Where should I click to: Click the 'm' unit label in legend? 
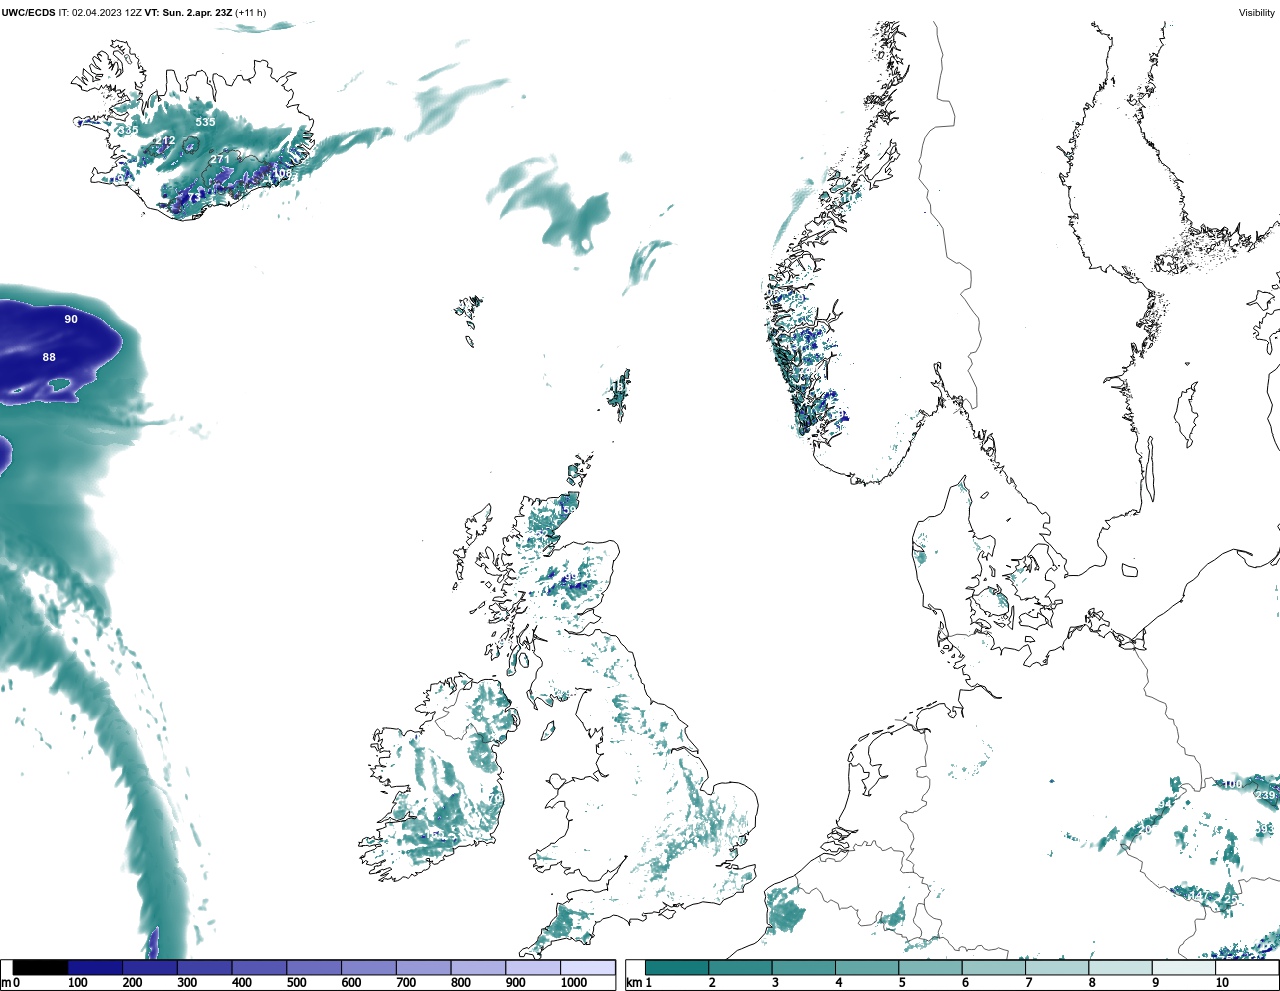pyautogui.click(x=6, y=984)
